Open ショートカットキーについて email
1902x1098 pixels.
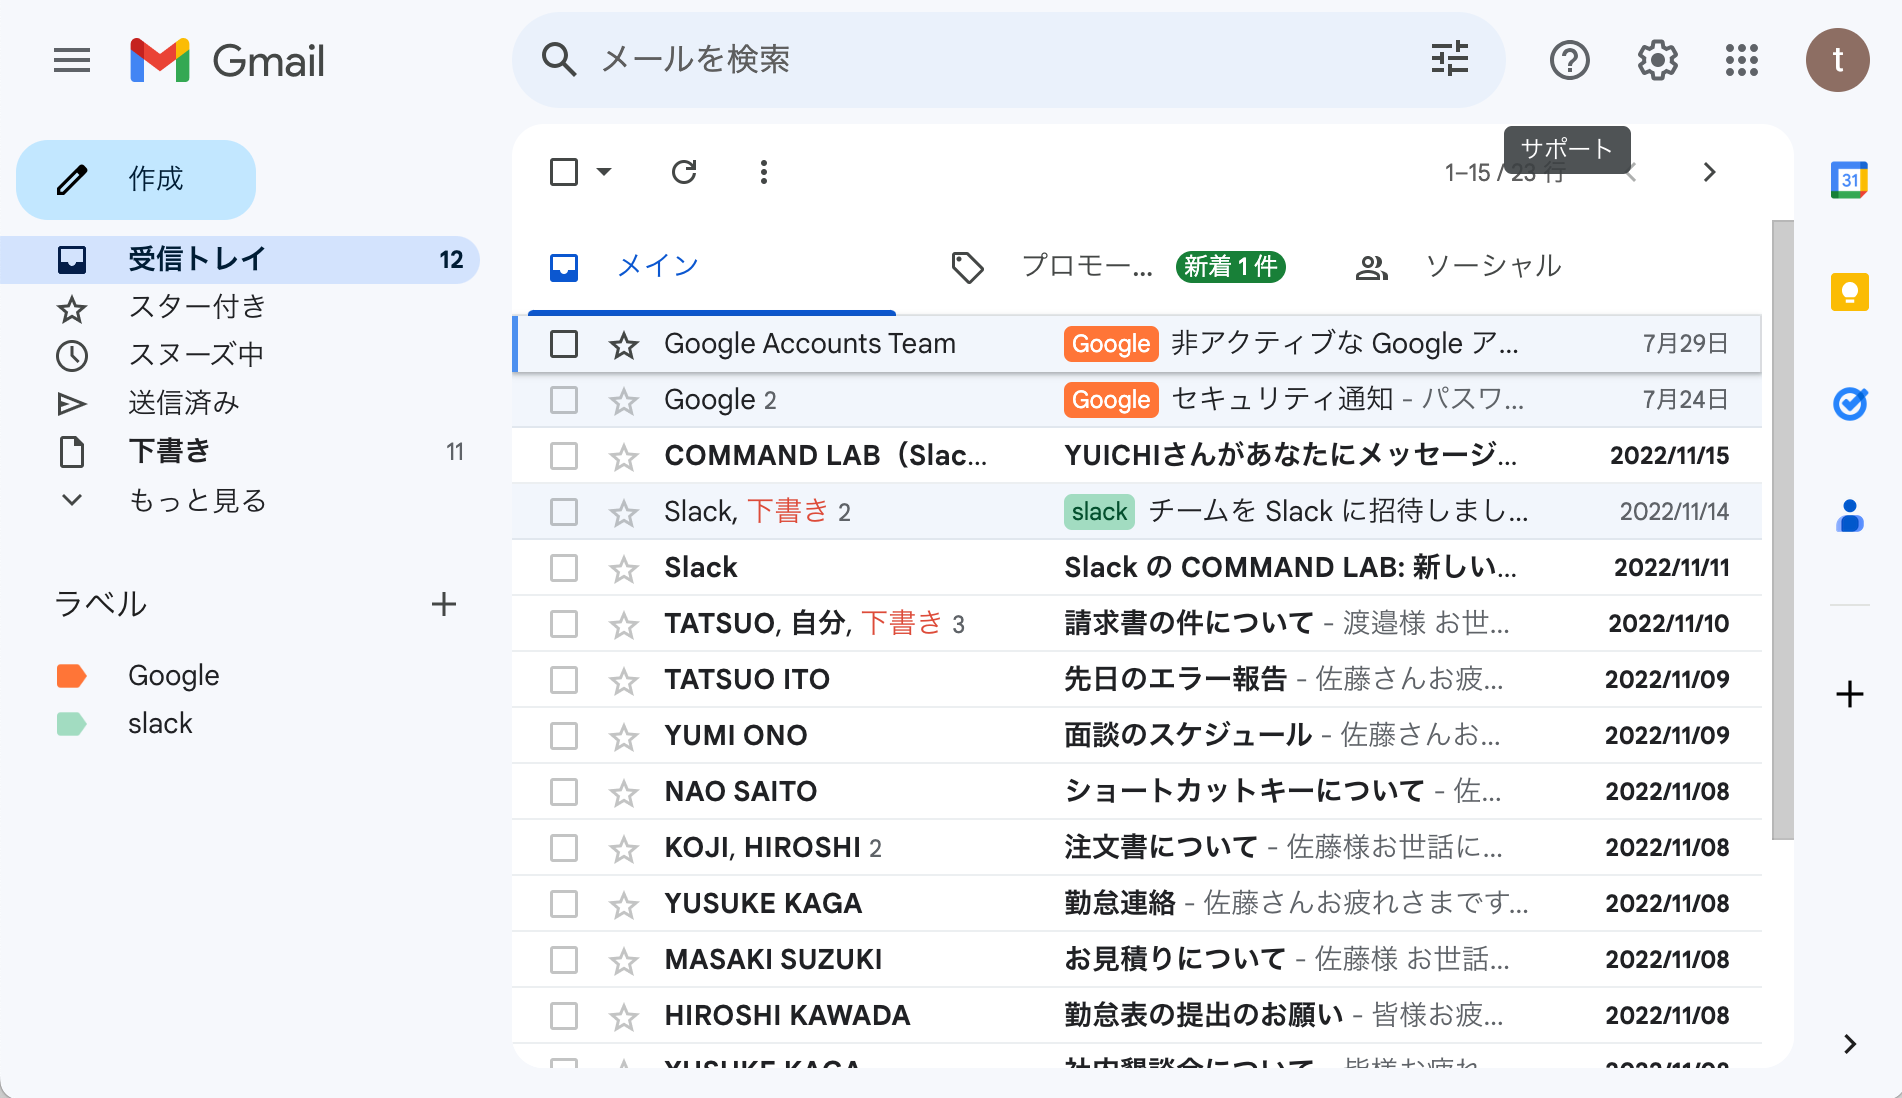tap(1137, 792)
